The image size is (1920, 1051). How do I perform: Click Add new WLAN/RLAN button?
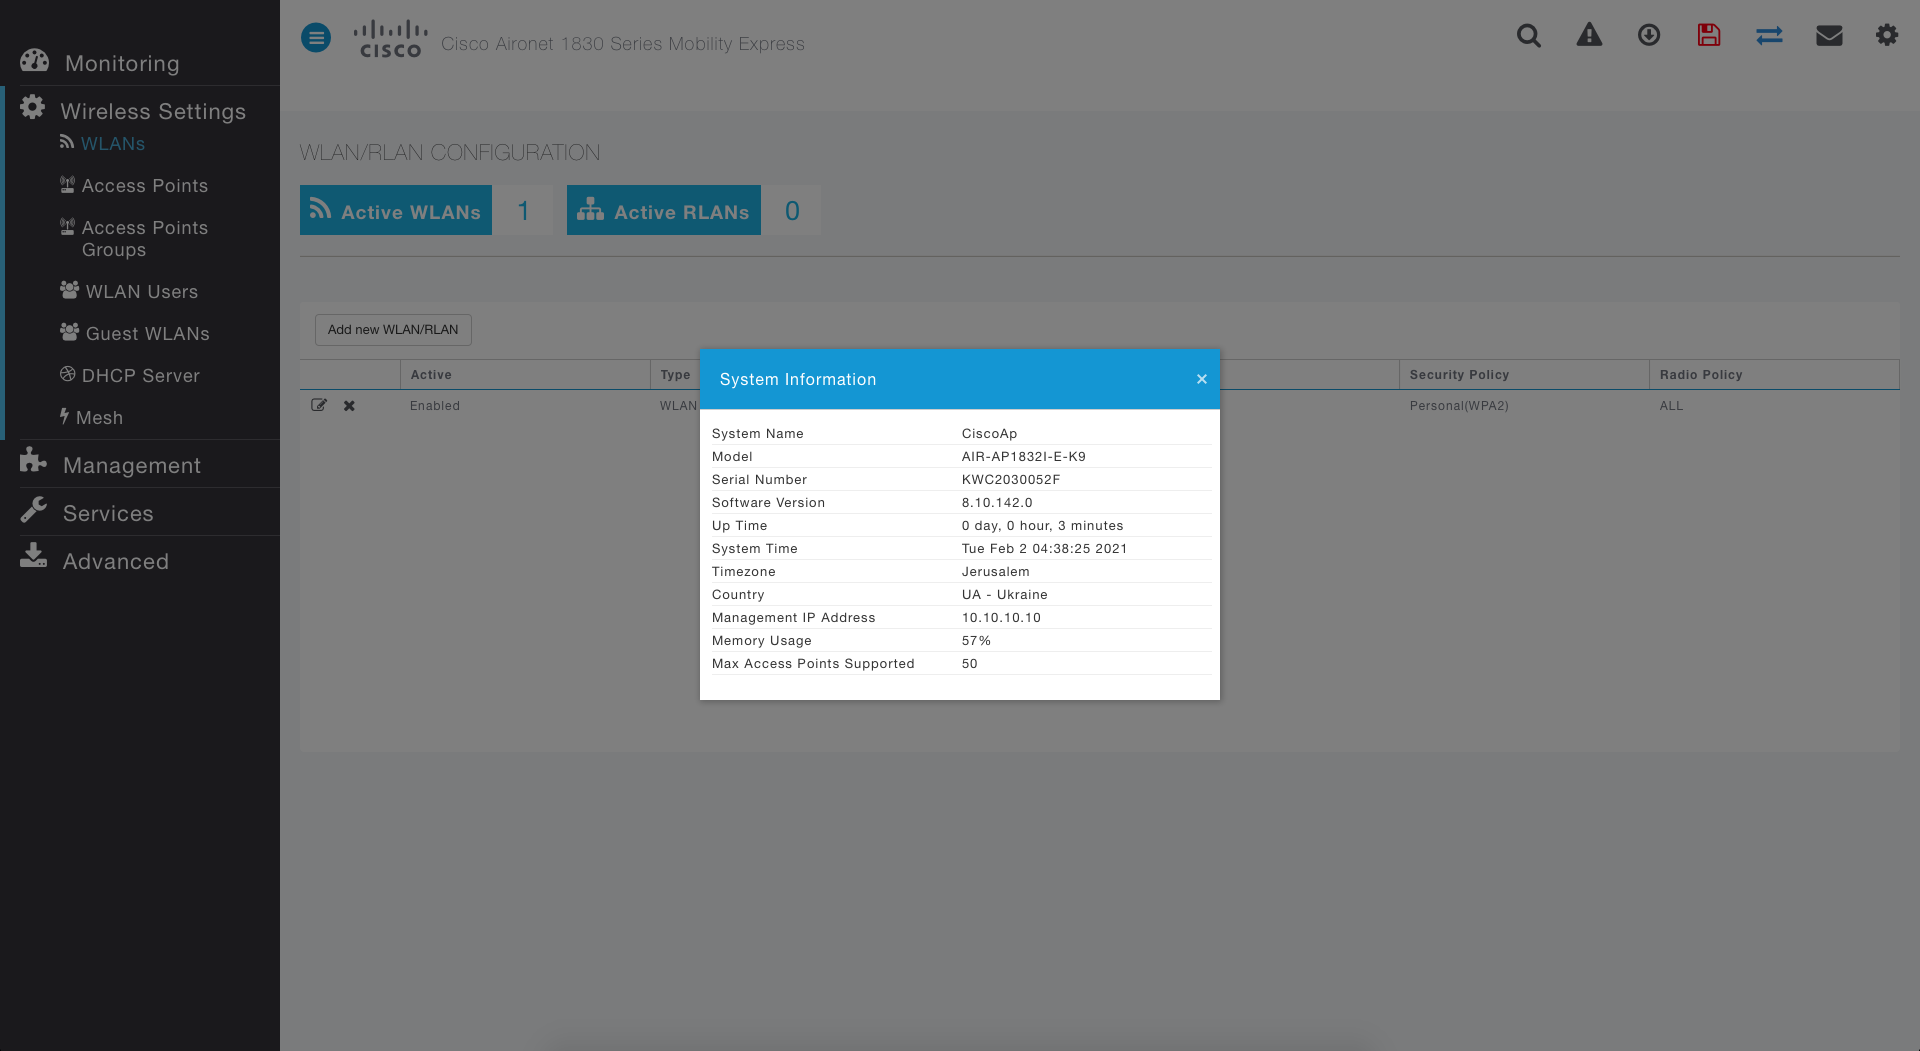pos(393,330)
